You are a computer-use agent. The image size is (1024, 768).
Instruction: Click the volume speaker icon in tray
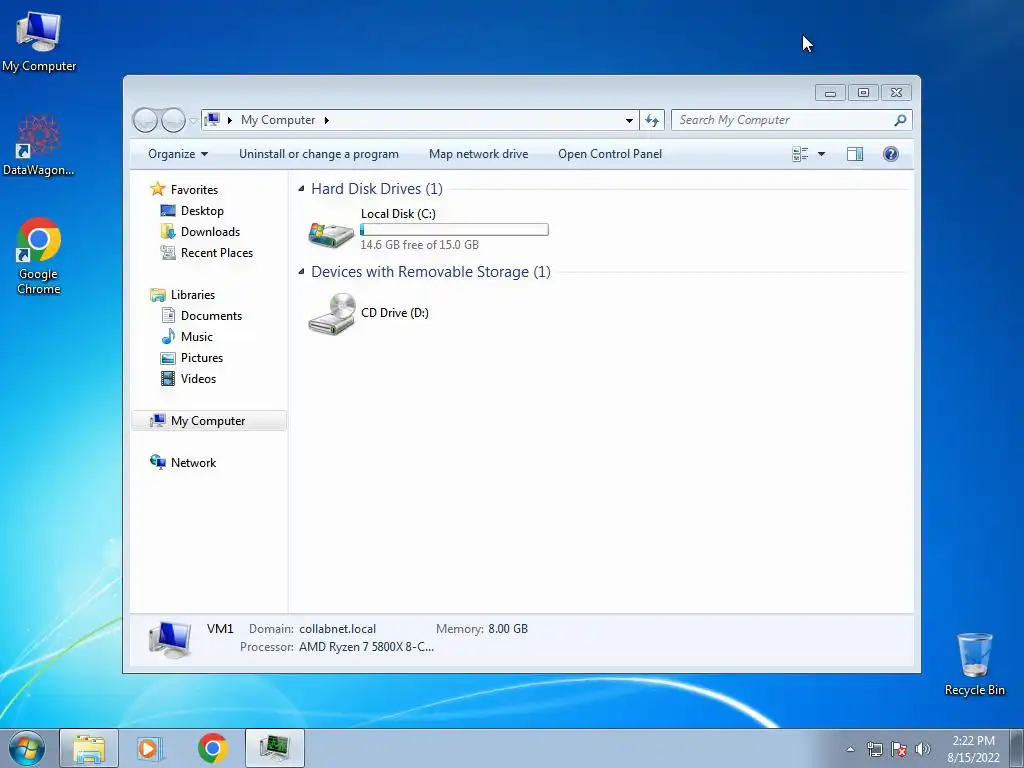tap(922, 749)
